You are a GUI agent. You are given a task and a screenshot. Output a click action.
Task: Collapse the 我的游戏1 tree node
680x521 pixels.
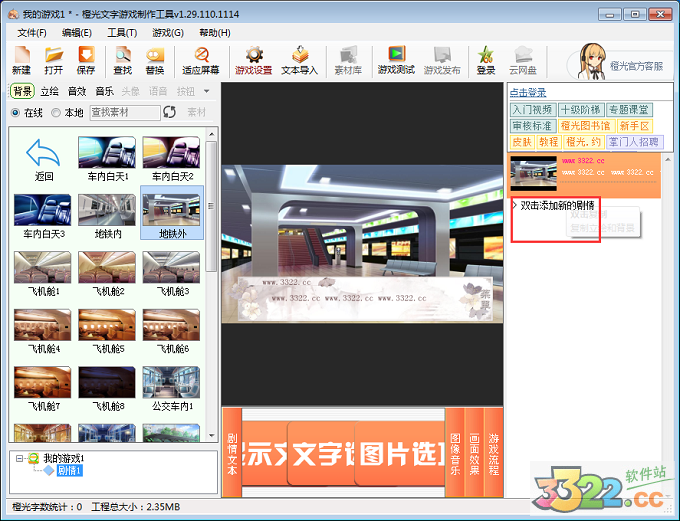click(19, 458)
